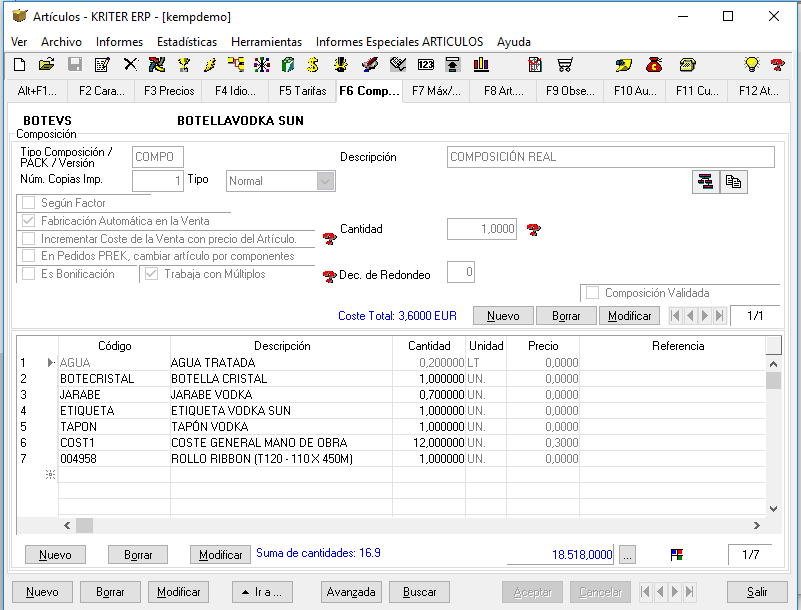The width and height of the screenshot is (801, 610).
Task: Click the green book toolbar icon
Action: [x=288, y=65]
